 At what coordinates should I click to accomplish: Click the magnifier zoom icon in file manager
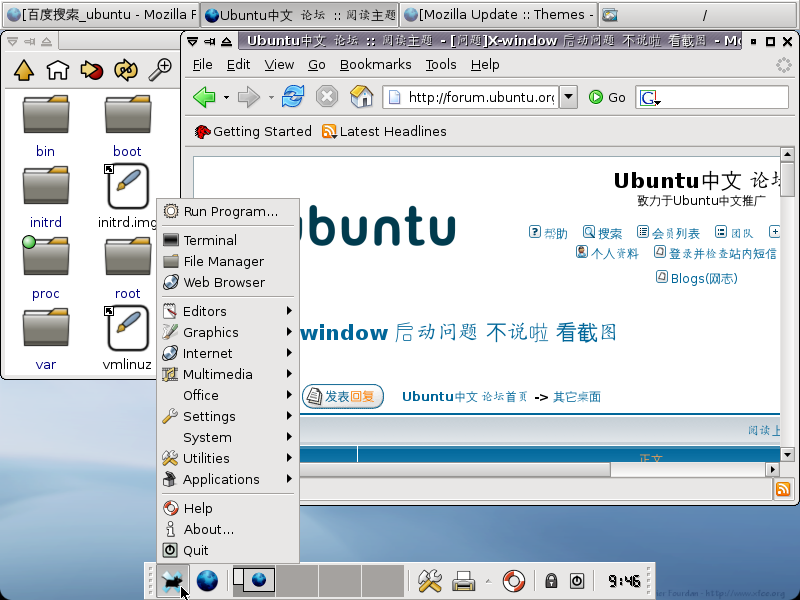coord(160,70)
